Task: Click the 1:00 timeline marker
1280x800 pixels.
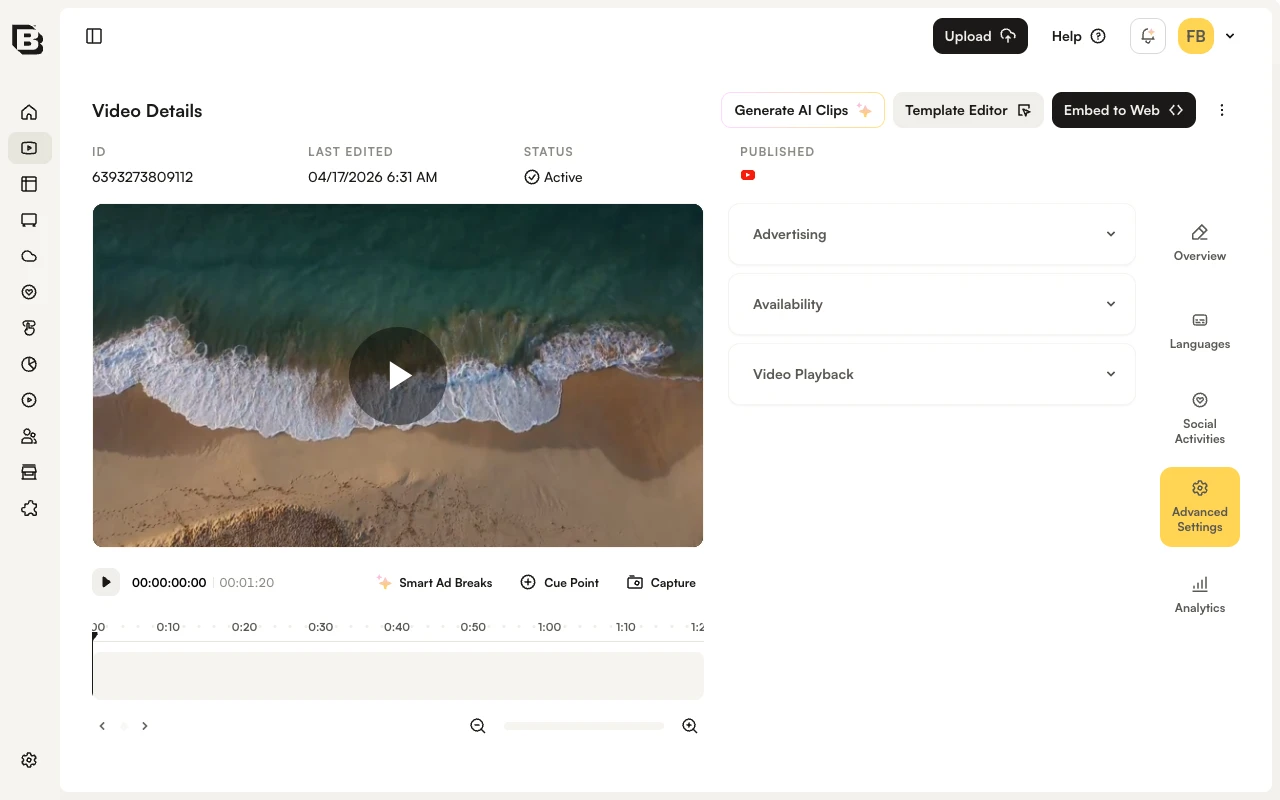Action: pyautogui.click(x=549, y=627)
